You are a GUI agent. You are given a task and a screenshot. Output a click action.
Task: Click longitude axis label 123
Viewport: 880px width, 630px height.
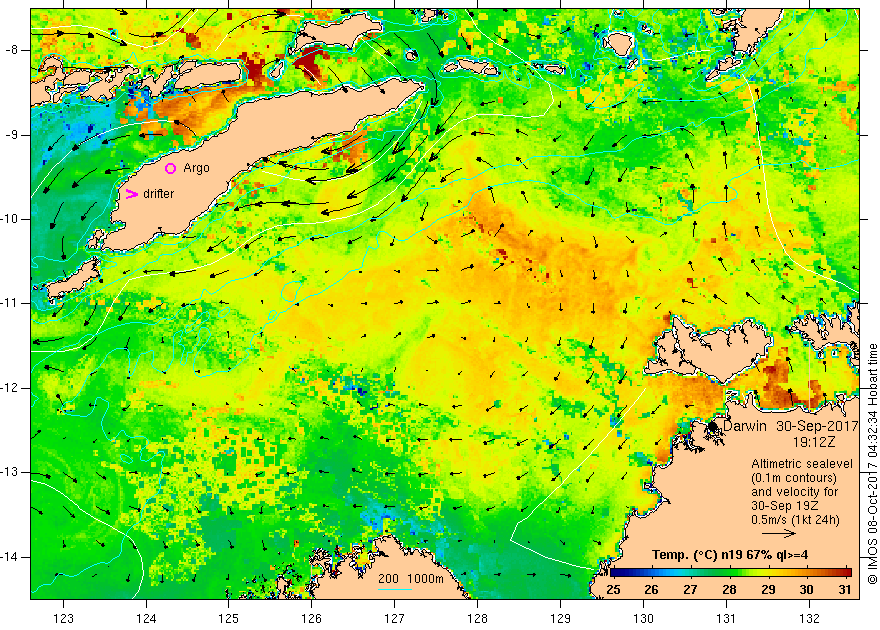(63, 618)
